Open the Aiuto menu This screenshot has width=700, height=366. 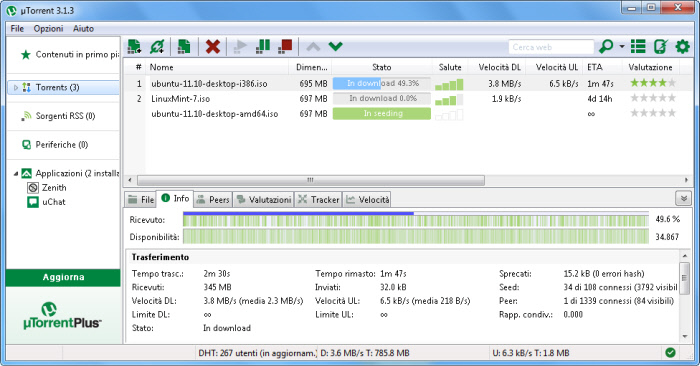point(83,29)
